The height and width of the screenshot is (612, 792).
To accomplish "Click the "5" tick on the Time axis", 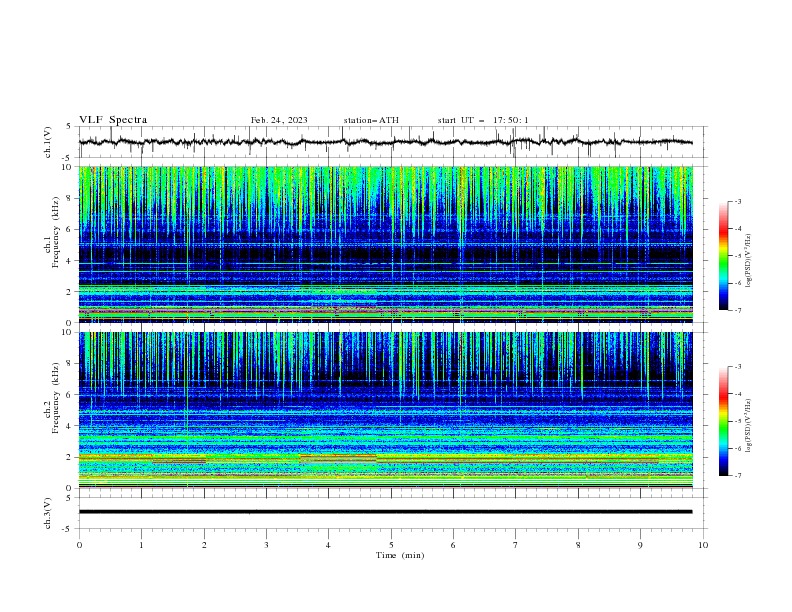I will [x=391, y=545].
